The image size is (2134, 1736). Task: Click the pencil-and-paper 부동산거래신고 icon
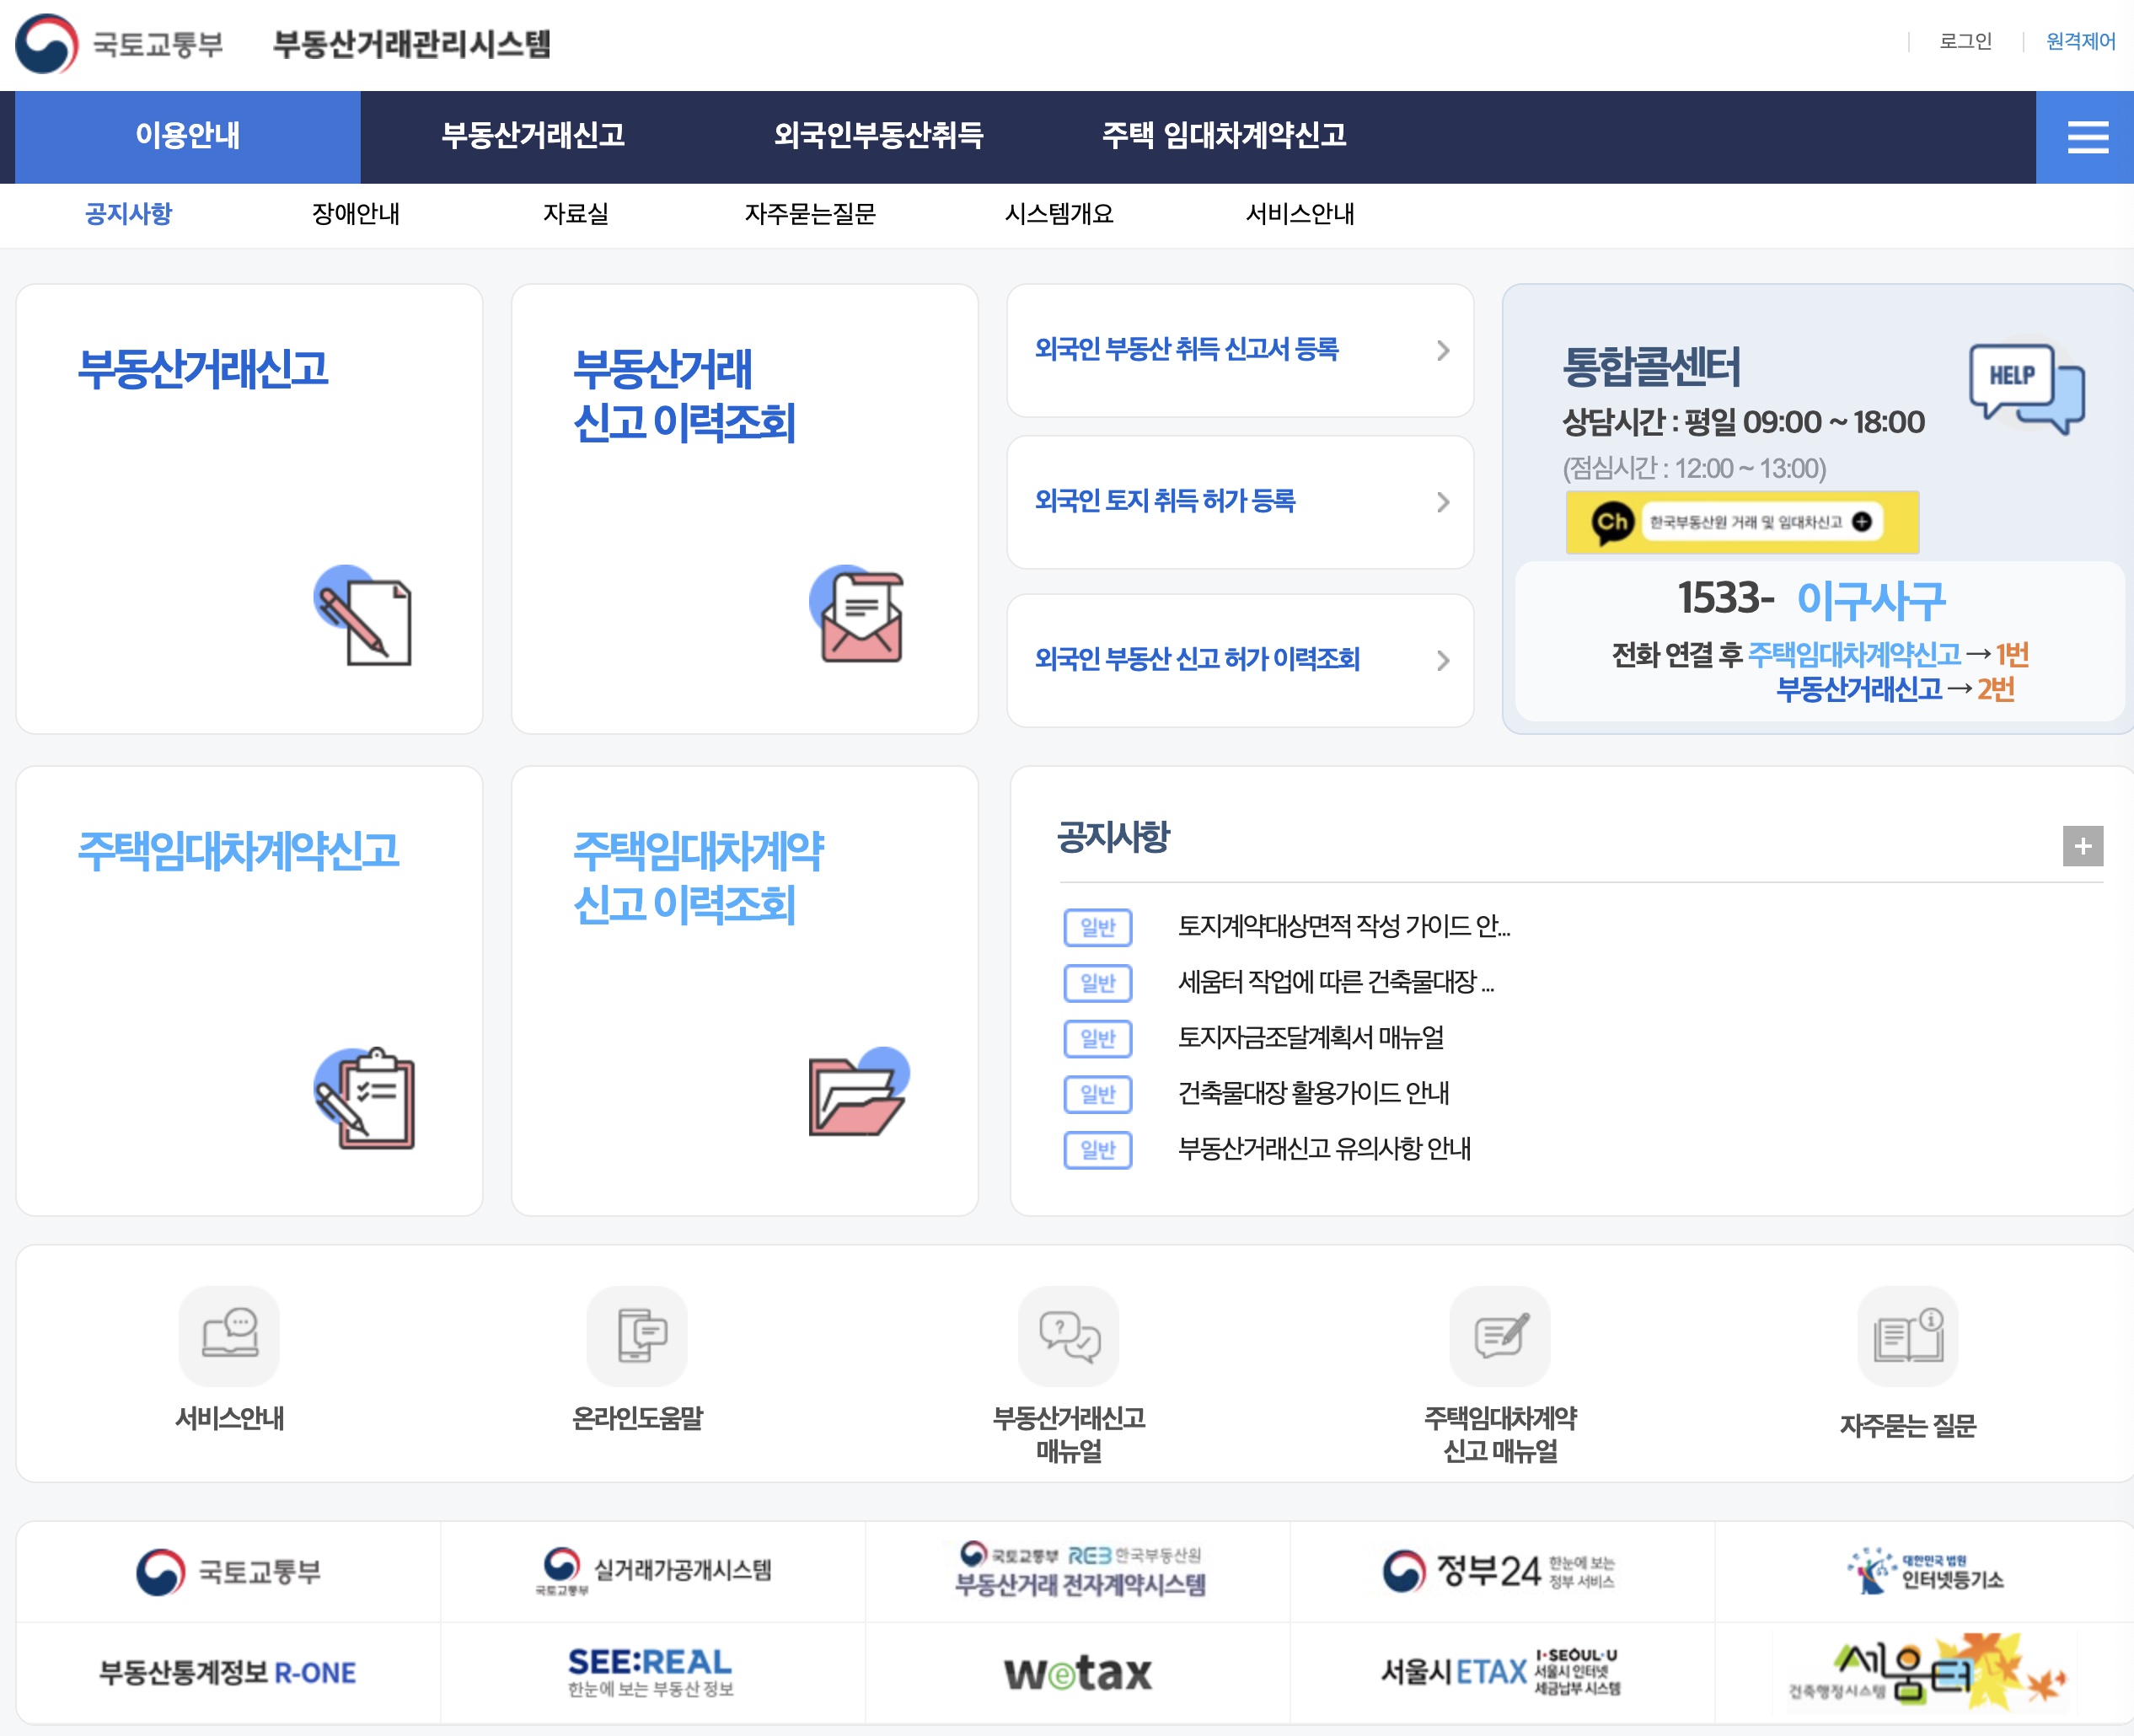[363, 616]
